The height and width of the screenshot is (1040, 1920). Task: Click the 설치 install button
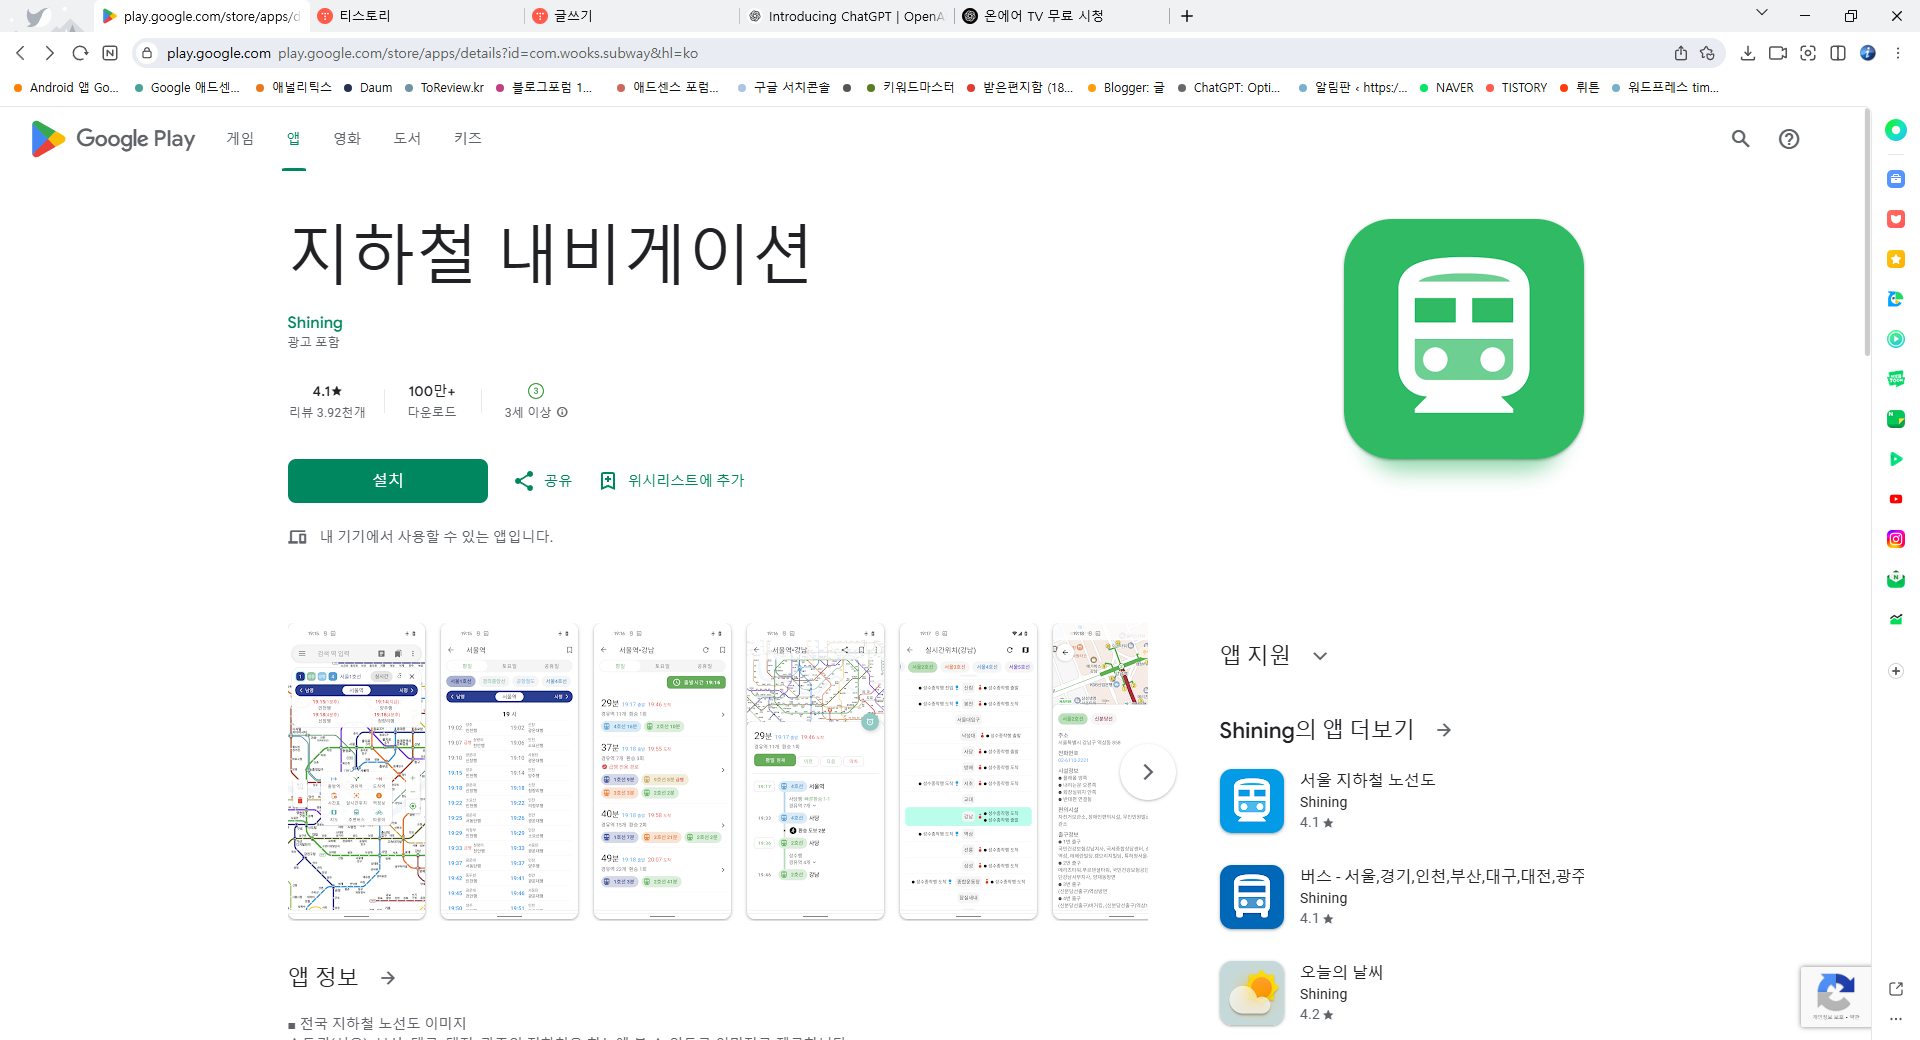coord(387,481)
